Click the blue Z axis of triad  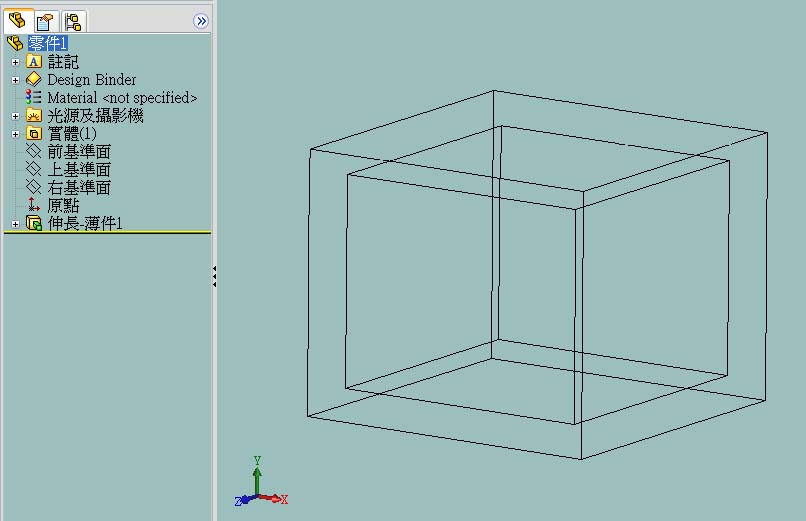pos(245,500)
